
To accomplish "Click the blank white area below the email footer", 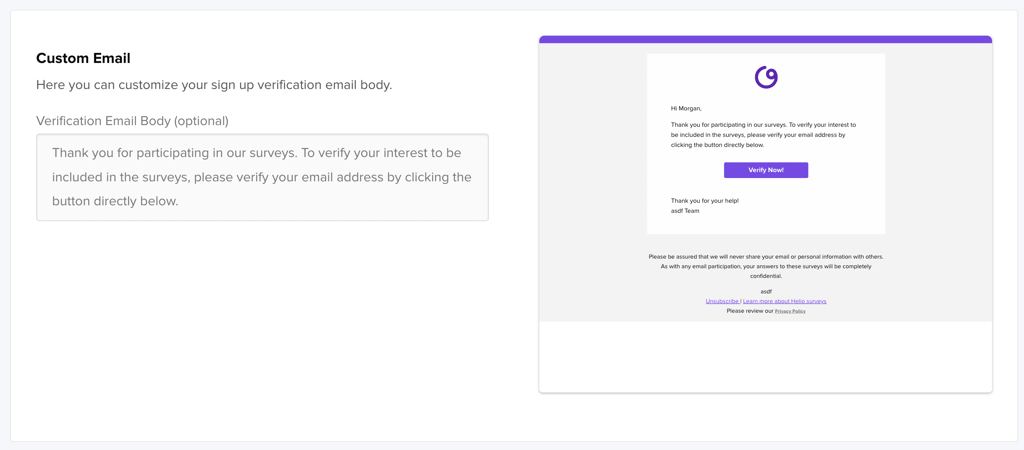I will [x=766, y=356].
